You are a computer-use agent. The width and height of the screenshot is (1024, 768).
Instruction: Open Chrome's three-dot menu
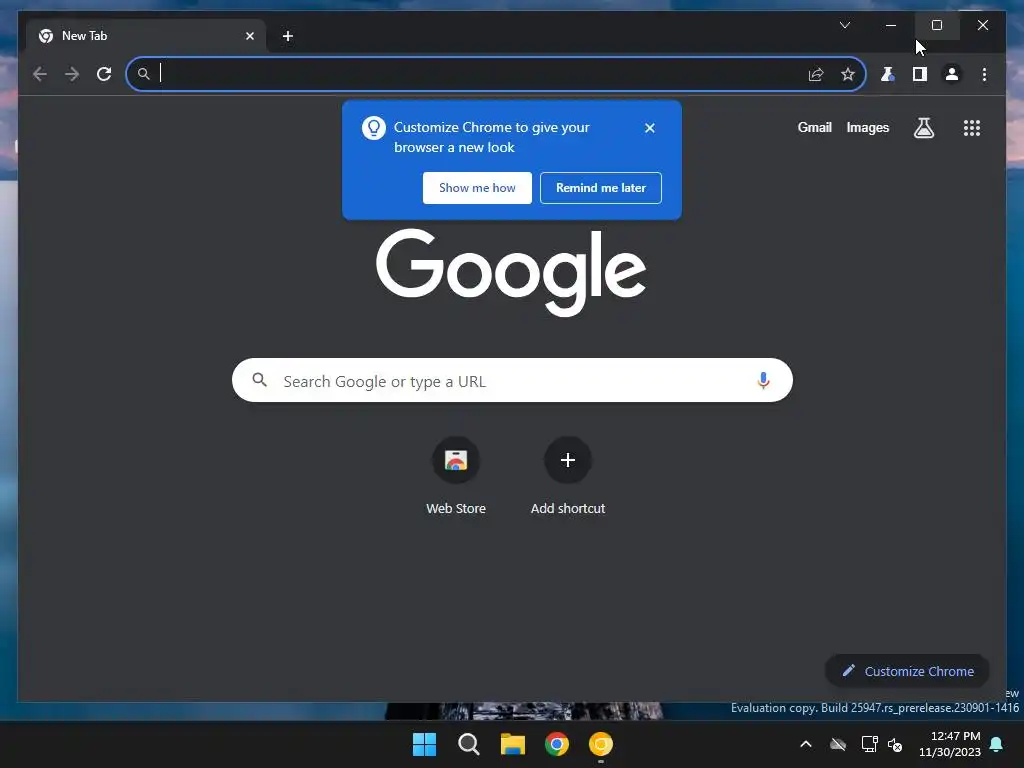pyautogui.click(x=984, y=74)
